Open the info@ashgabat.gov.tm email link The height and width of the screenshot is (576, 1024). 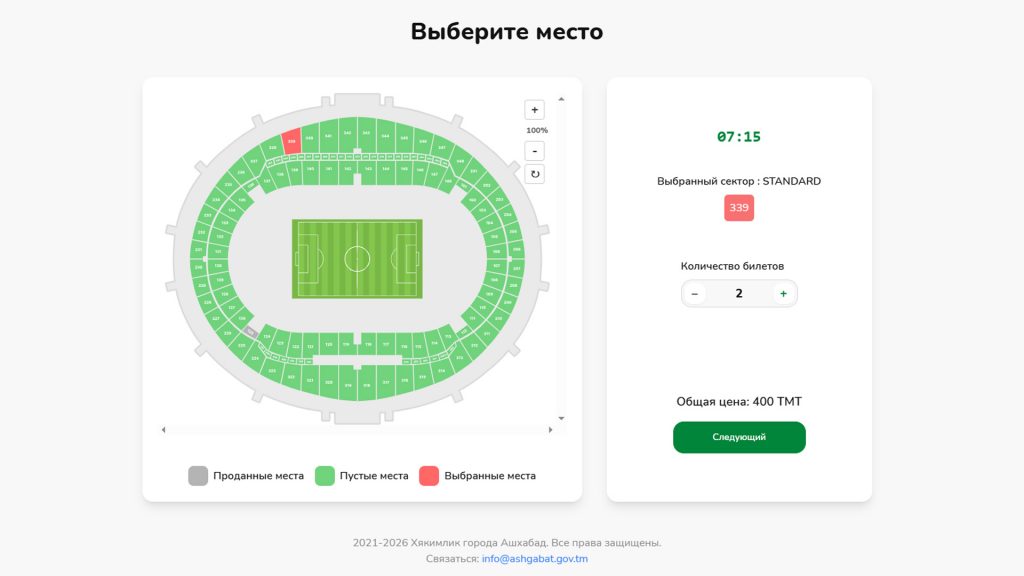534,559
